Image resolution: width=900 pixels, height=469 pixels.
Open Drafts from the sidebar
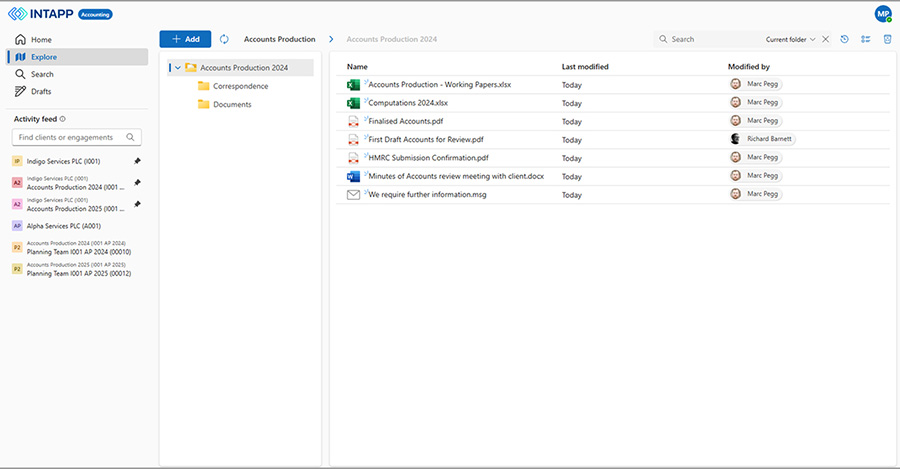[41, 91]
